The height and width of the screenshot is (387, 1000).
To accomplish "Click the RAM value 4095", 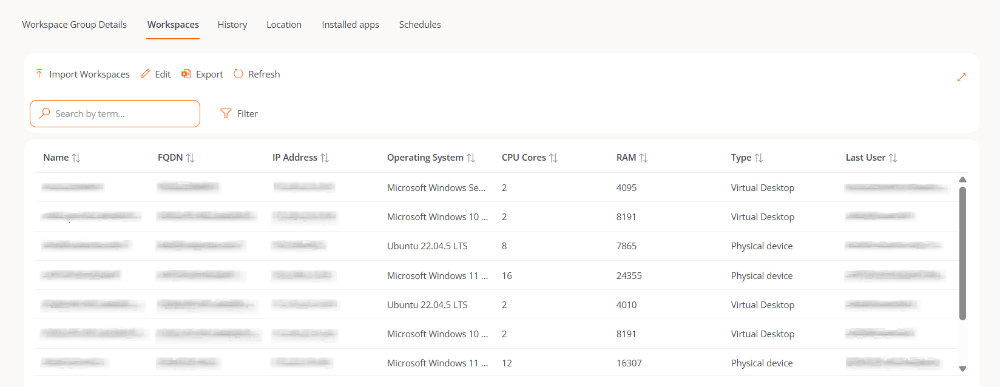I will [x=626, y=188].
